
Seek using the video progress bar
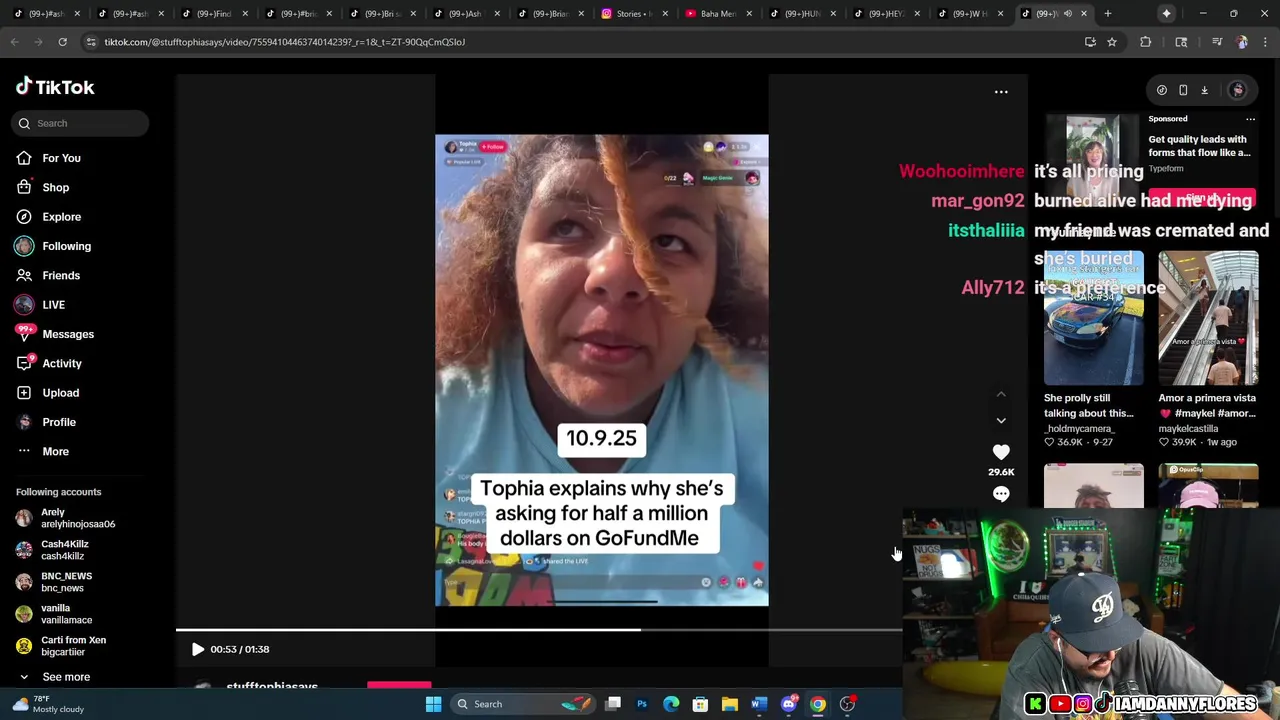click(539, 630)
